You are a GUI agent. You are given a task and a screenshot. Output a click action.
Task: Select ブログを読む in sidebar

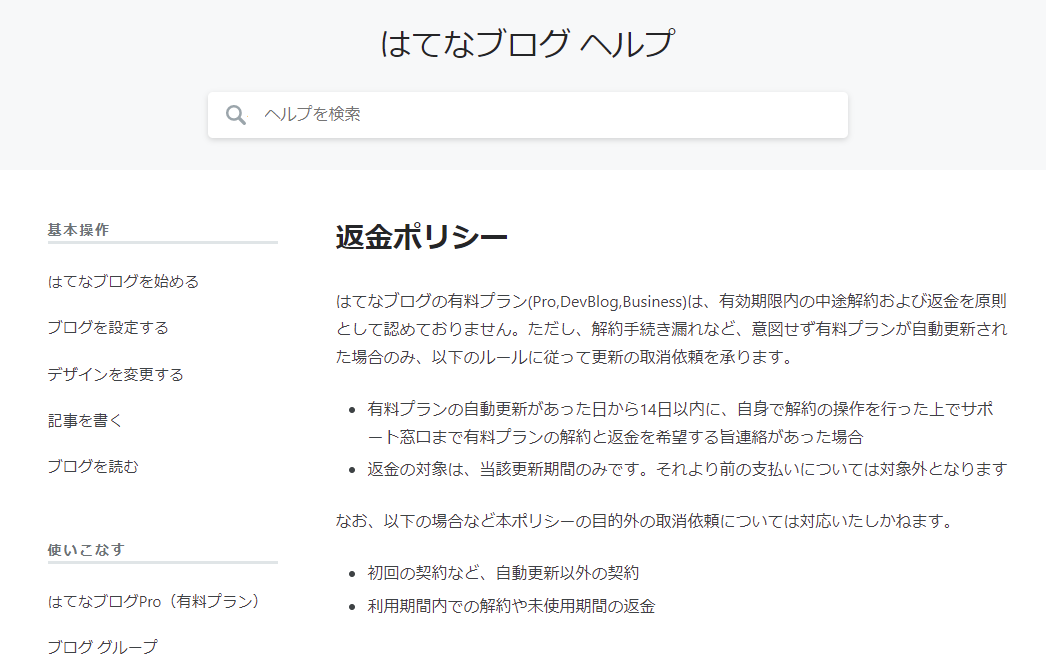pyautogui.click(x=93, y=466)
